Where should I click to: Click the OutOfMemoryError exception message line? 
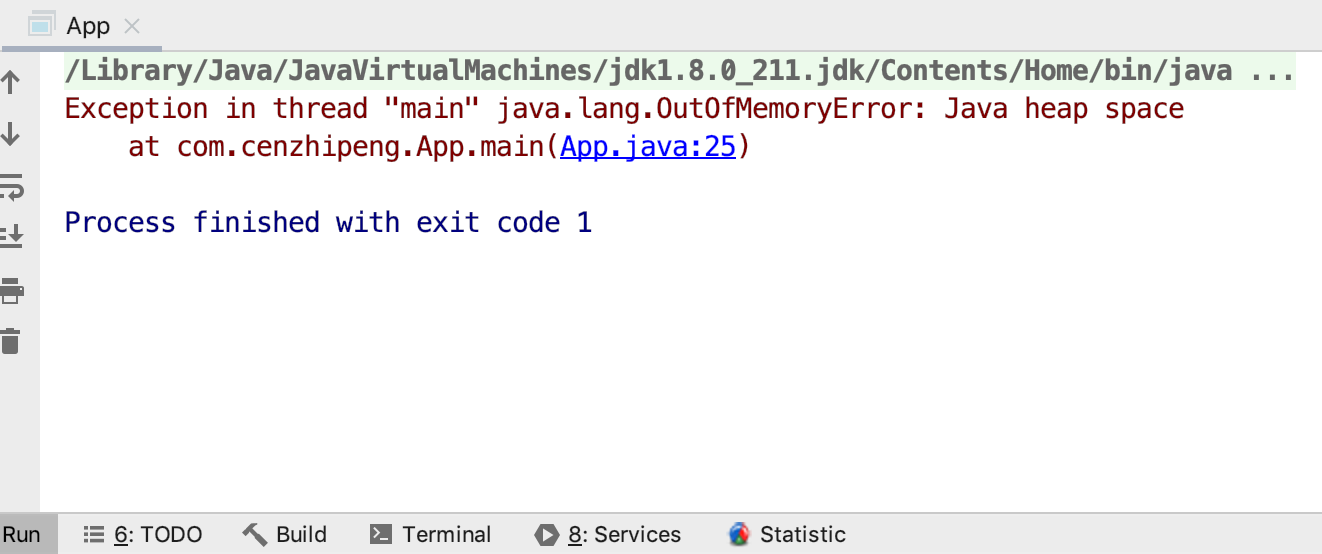coord(624,109)
